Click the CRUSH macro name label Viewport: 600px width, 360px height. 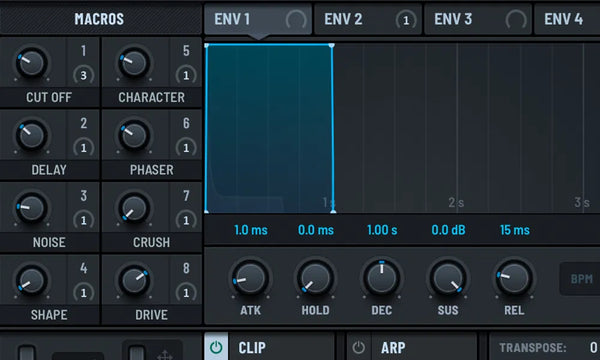tap(152, 243)
